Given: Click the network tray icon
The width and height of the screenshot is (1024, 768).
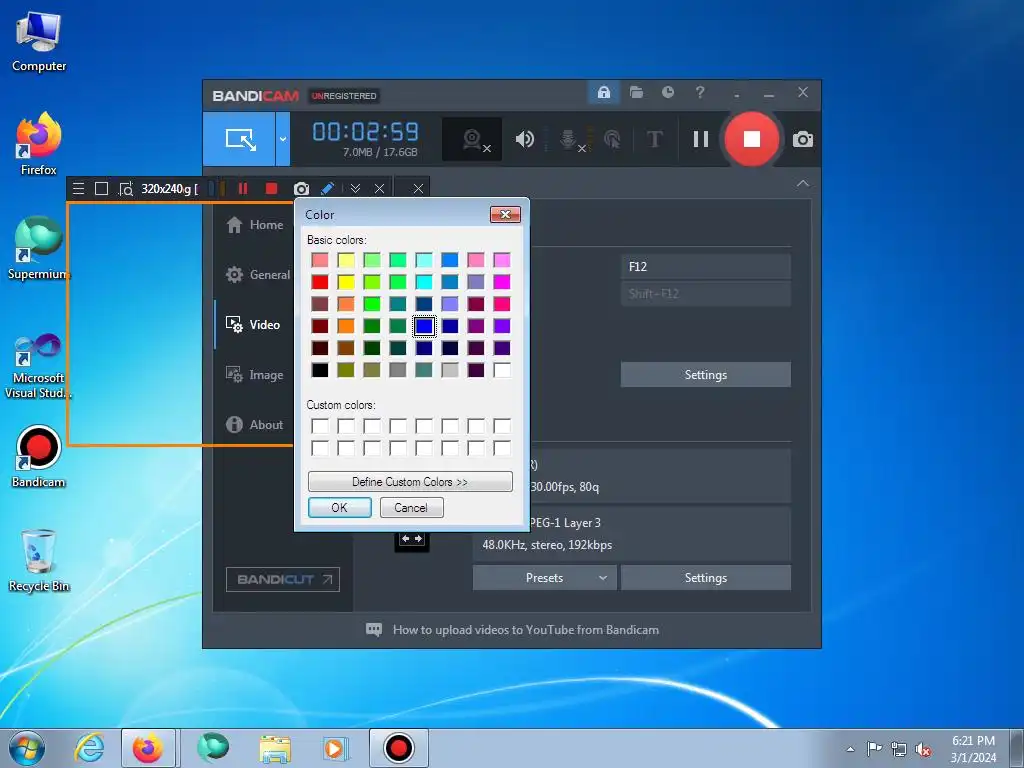Looking at the screenshot, I should click(x=899, y=750).
